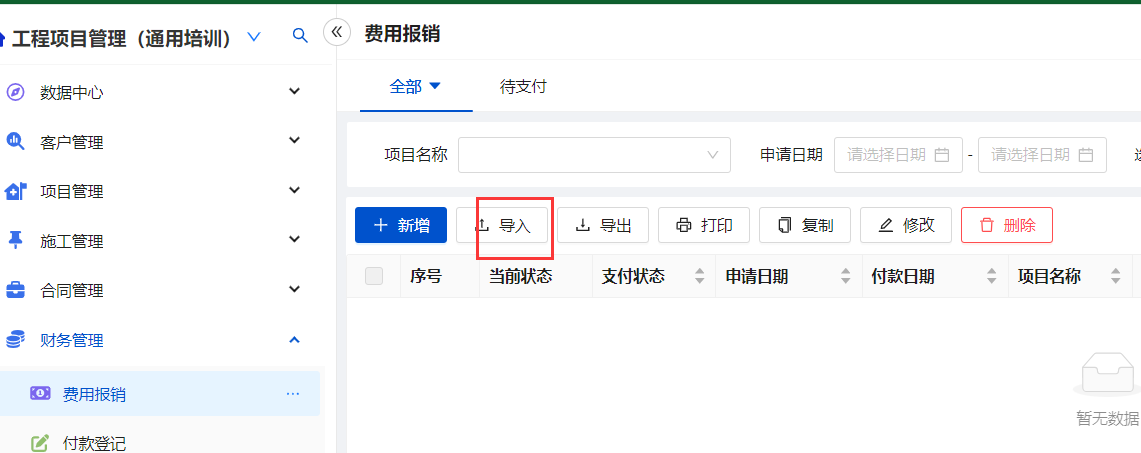Click the 序号 column header

[x=426, y=276]
